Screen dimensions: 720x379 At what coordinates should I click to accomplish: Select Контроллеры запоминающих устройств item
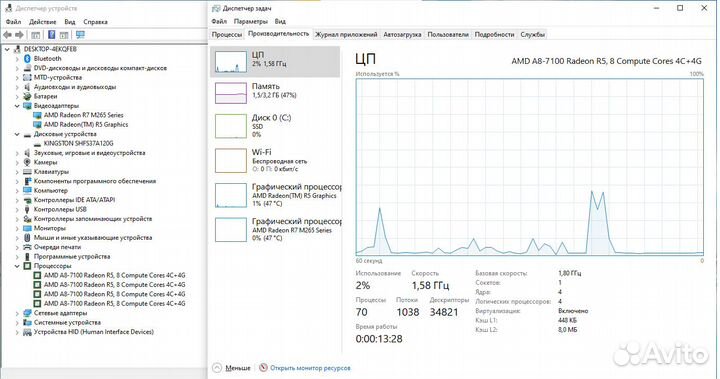[93, 219]
